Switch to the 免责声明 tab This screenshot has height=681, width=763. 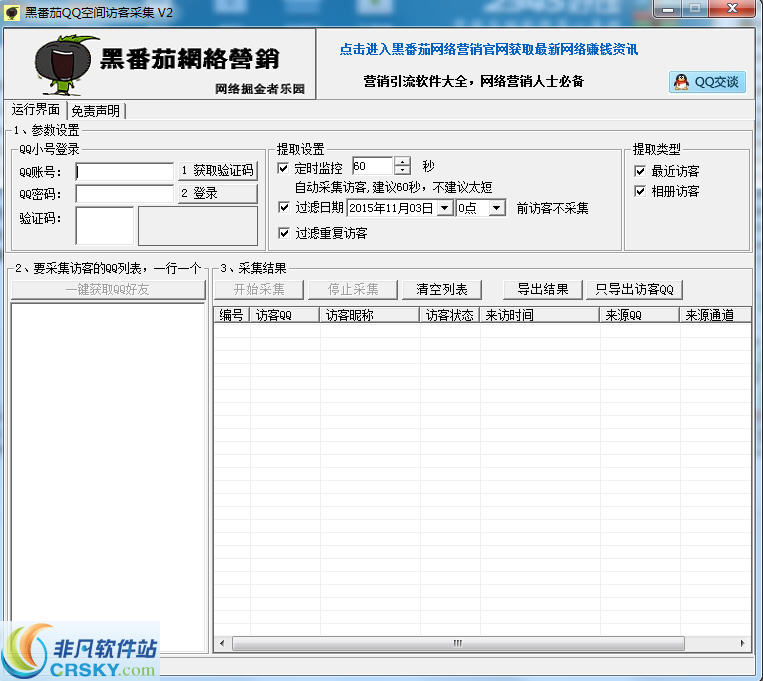(x=95, y=111)
